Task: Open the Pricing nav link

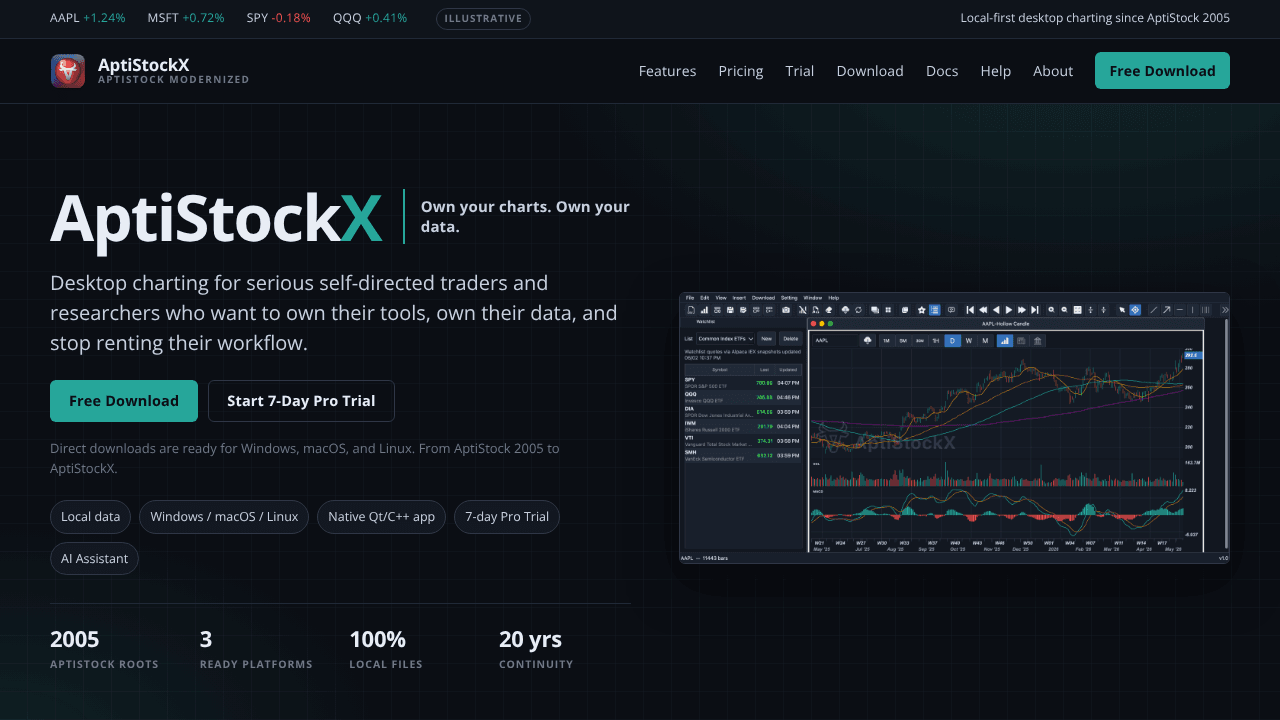Action: pyautogui.click(x=741, y=71)
